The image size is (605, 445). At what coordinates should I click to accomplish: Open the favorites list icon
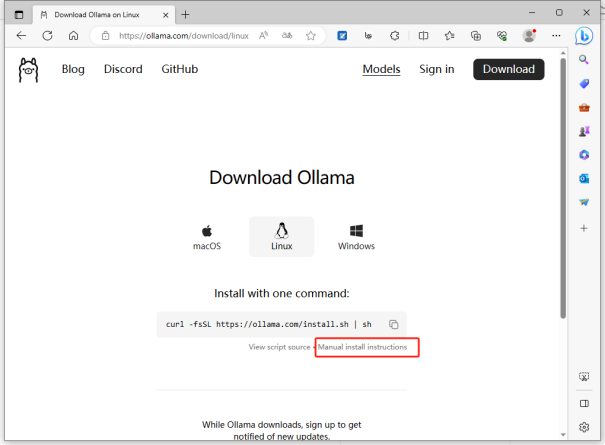click(450, 36)
